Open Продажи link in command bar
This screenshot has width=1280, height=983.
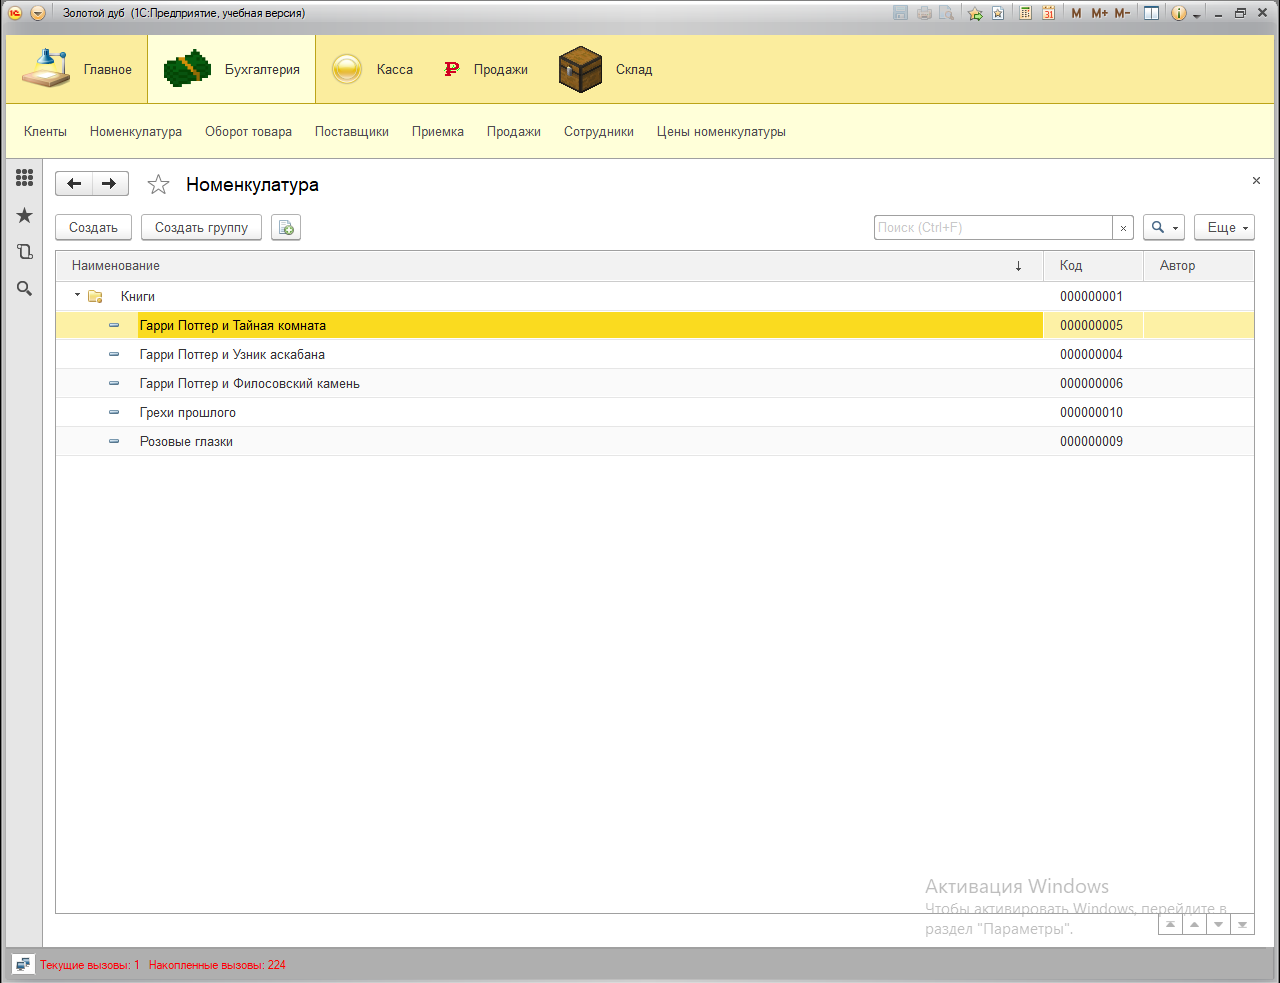coord(514,131)
